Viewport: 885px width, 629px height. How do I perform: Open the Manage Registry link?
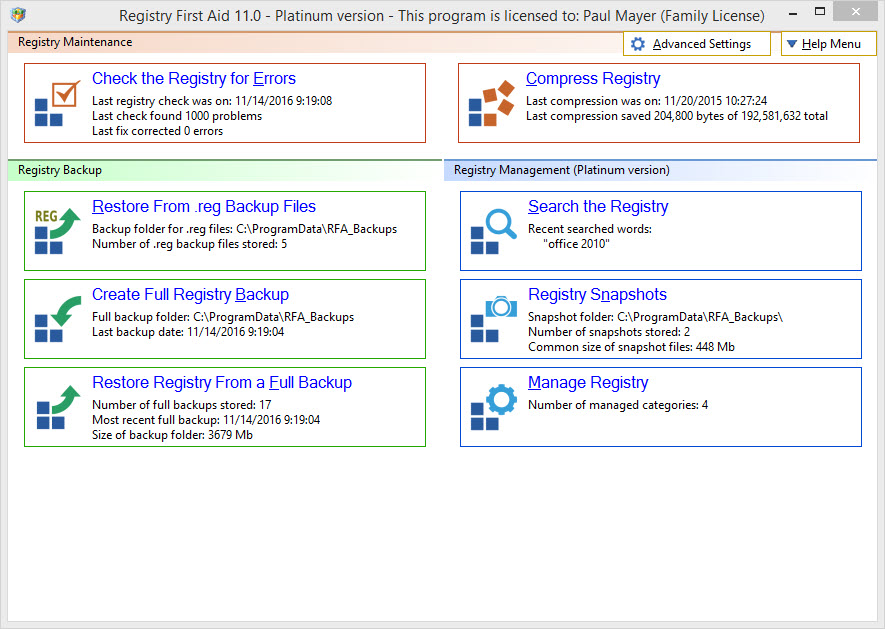[x=588, y=383]
